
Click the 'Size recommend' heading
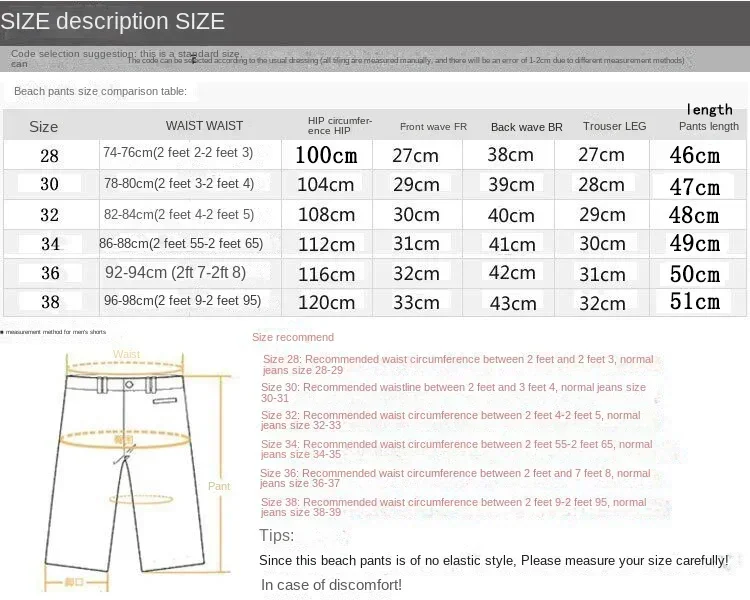[x=293, y=337]
